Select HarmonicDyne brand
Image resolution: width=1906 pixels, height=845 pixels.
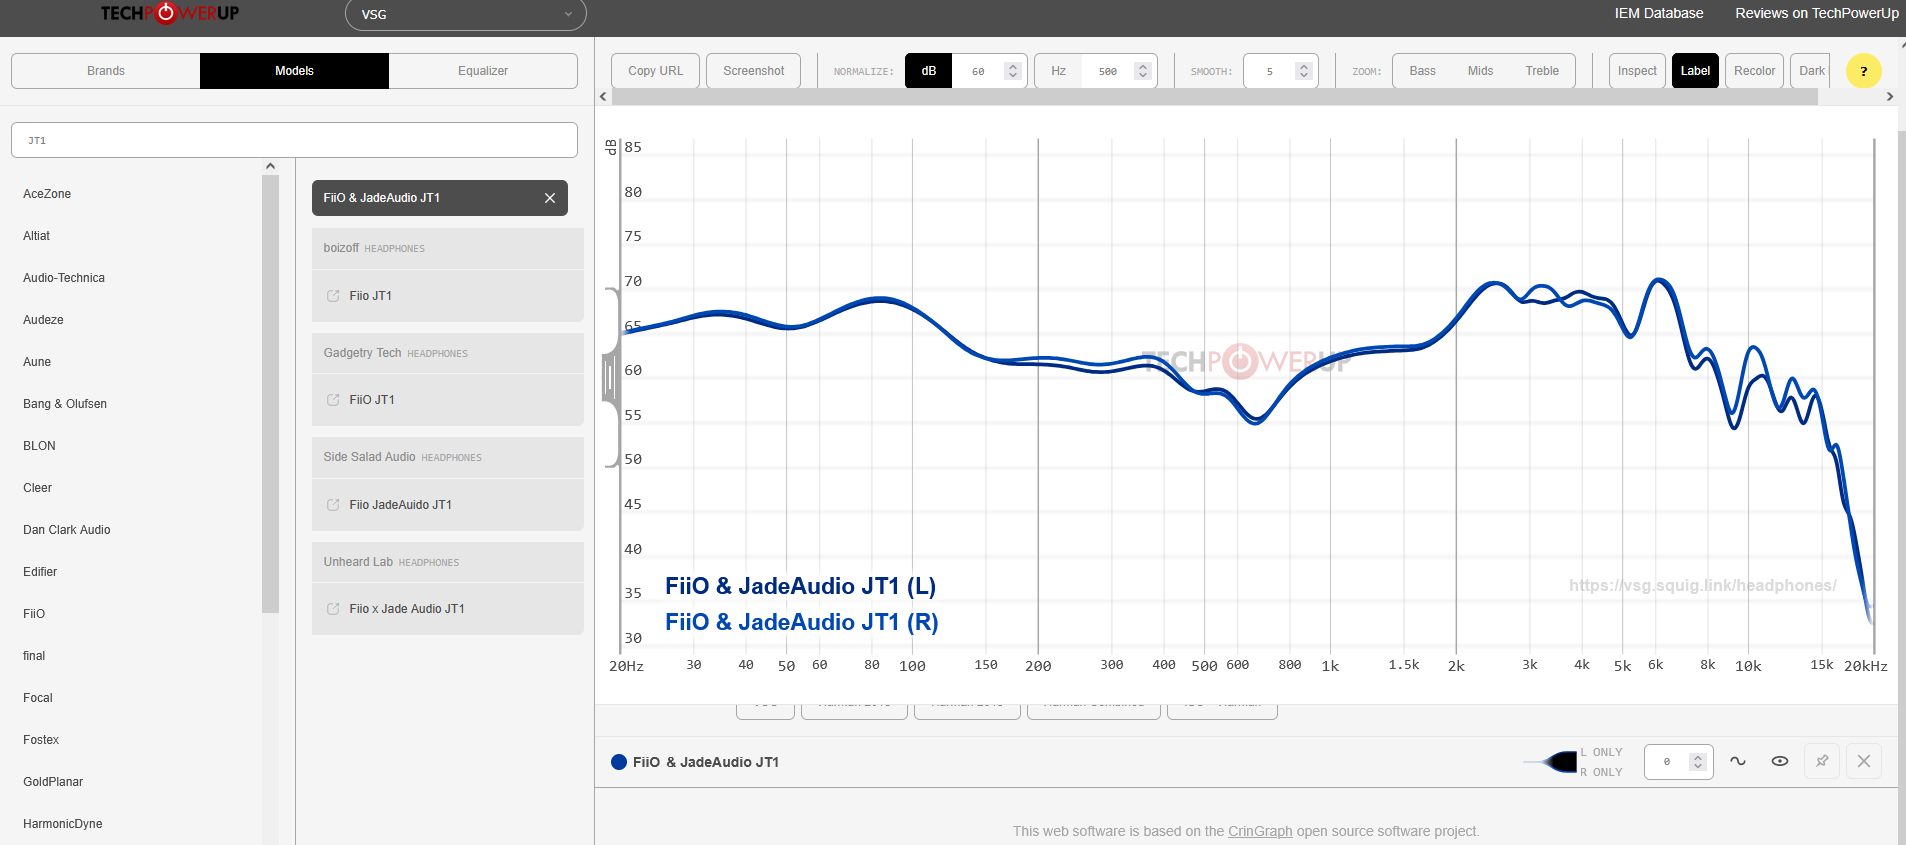(63, 824)
